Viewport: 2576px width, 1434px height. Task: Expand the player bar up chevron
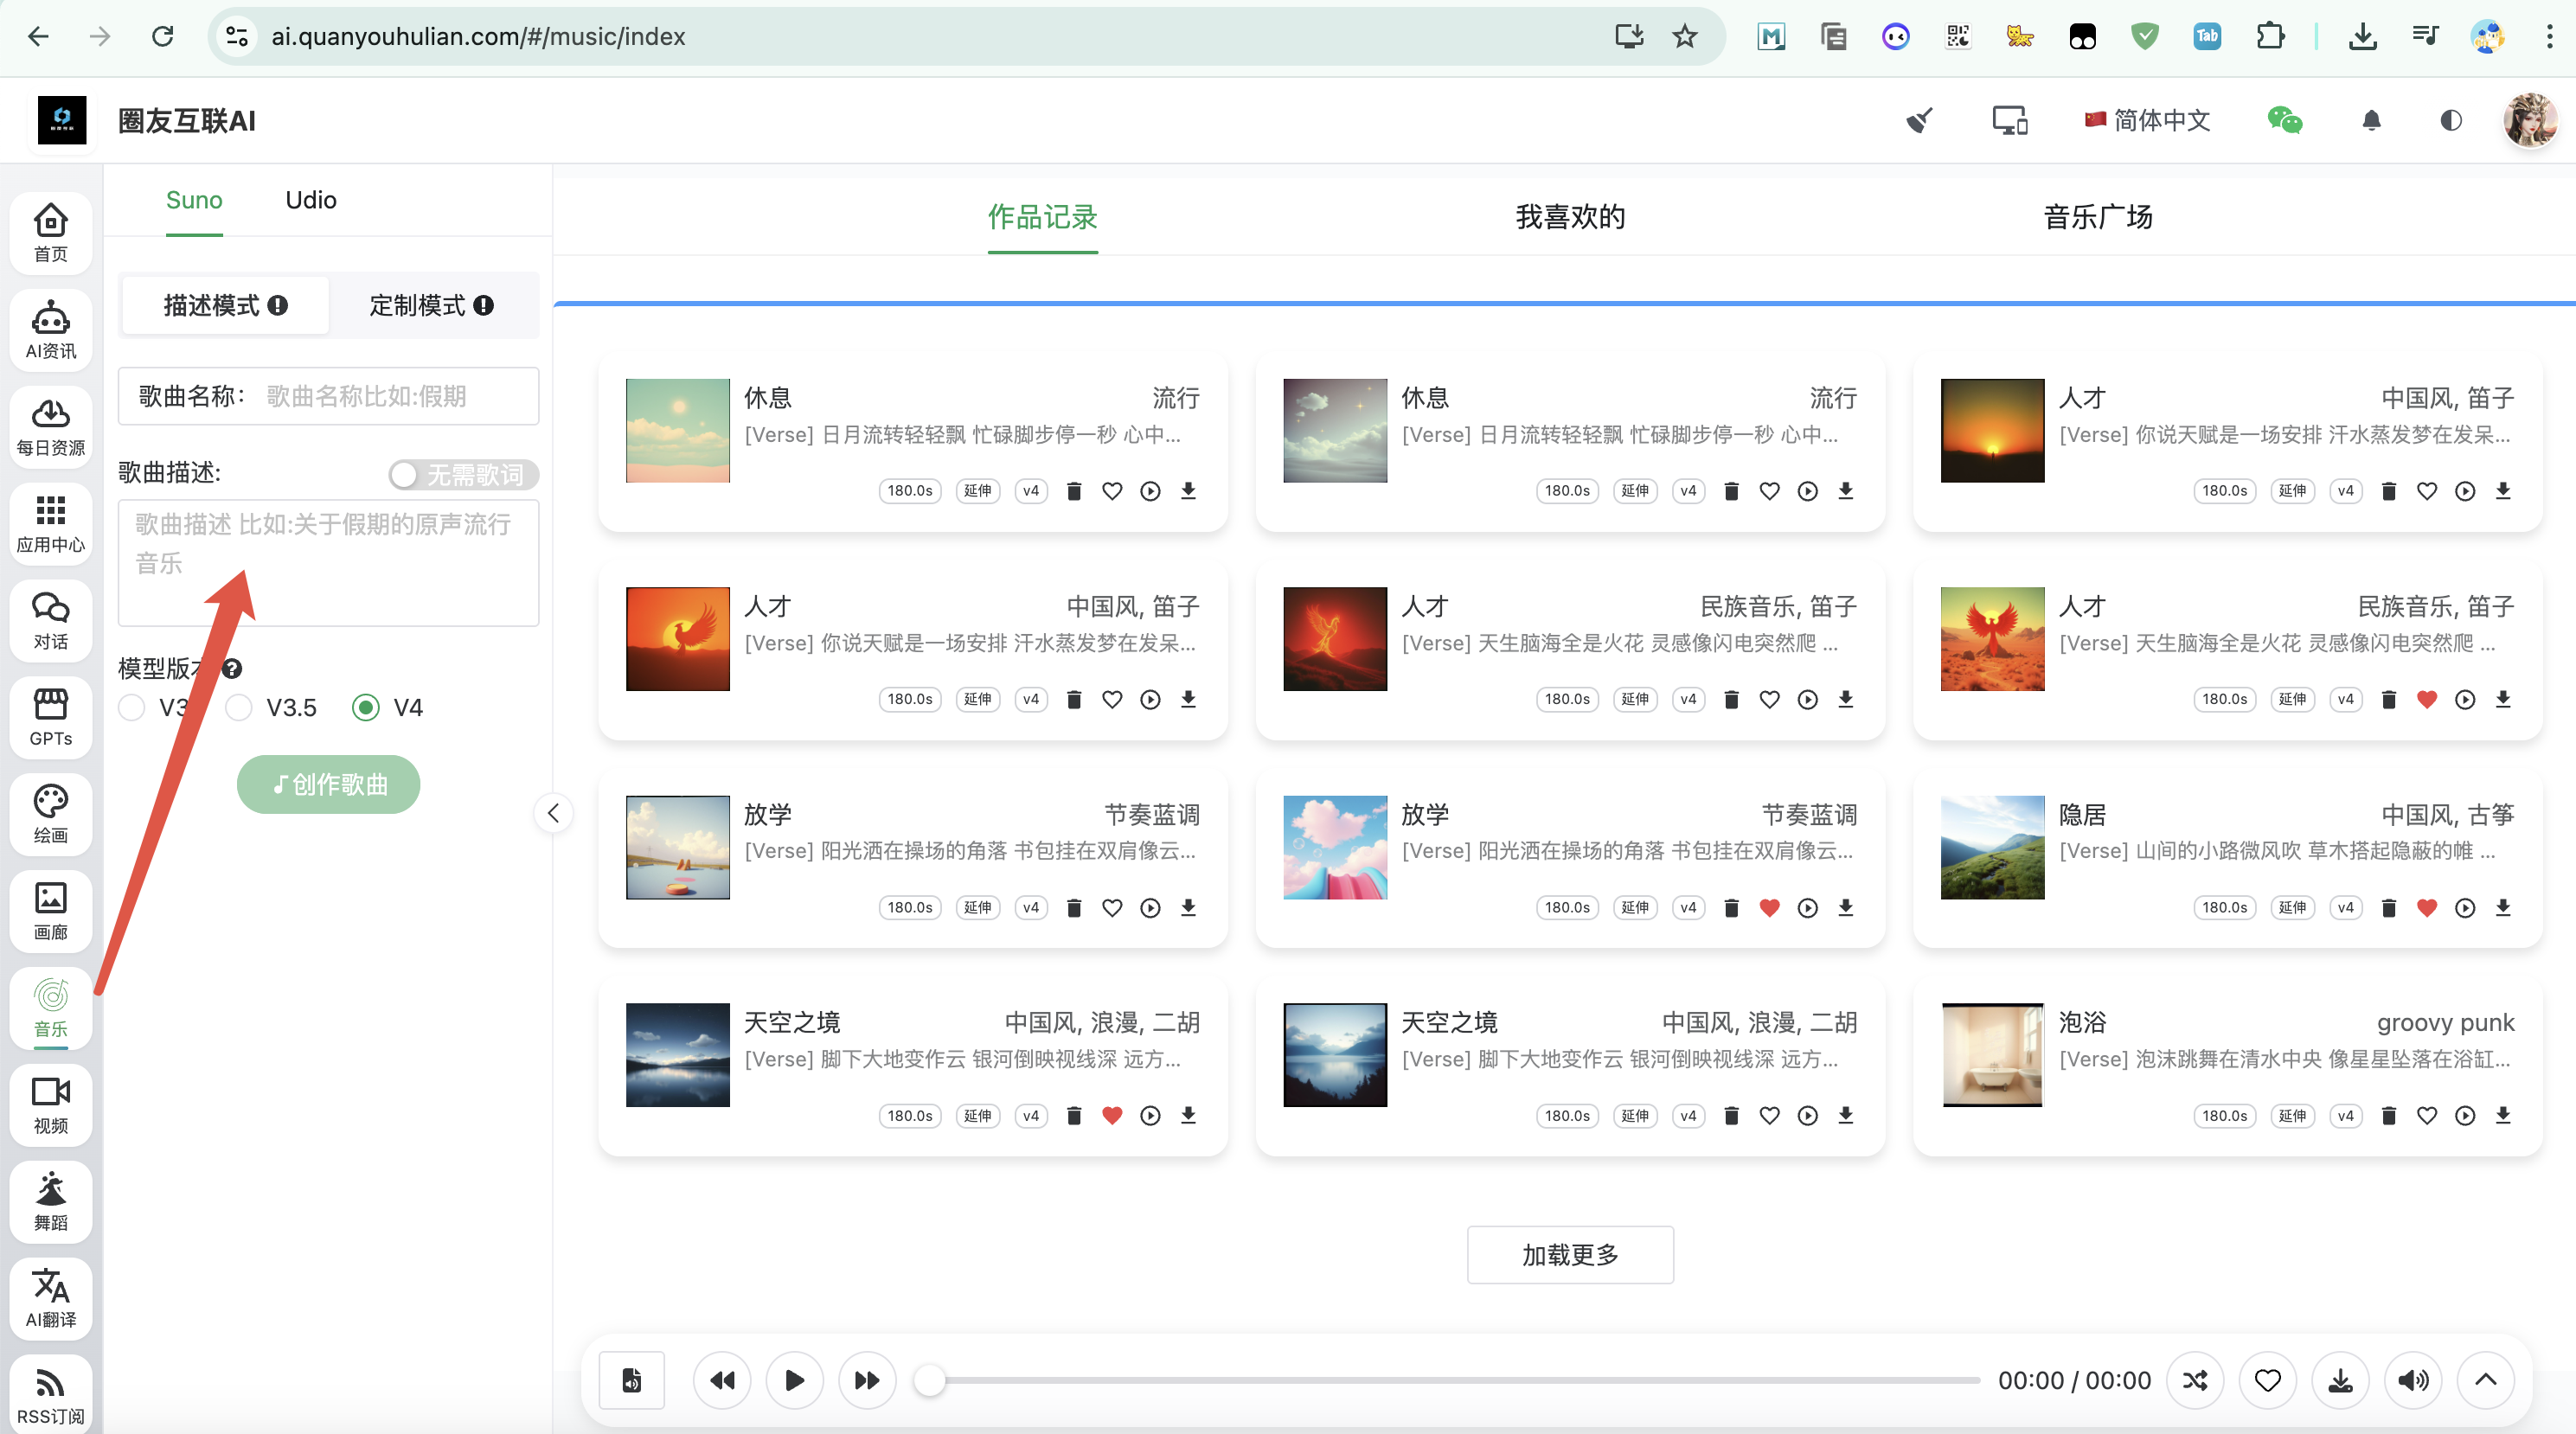click(x=2486, y=1380)
